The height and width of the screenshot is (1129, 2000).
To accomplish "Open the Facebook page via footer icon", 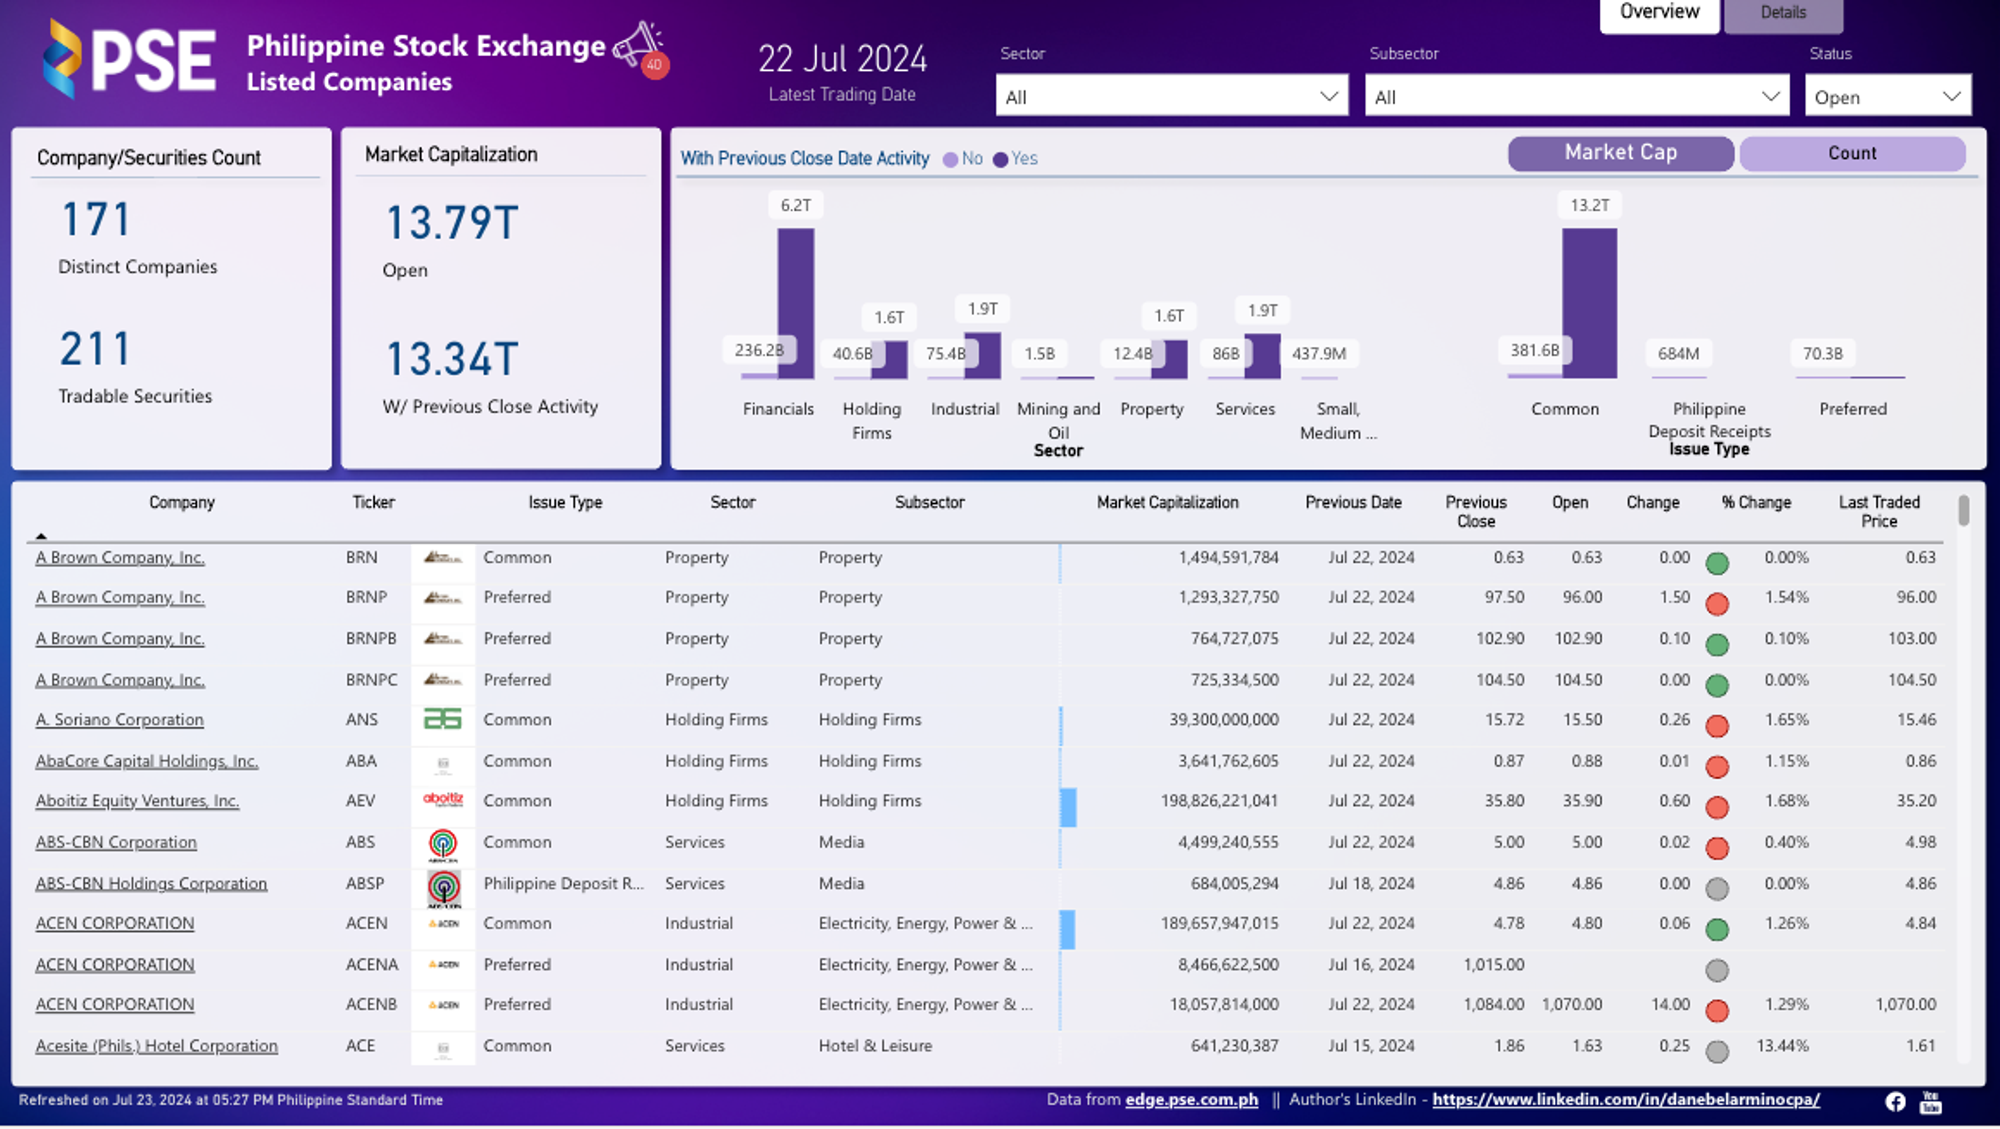I will [1895, 1101].
